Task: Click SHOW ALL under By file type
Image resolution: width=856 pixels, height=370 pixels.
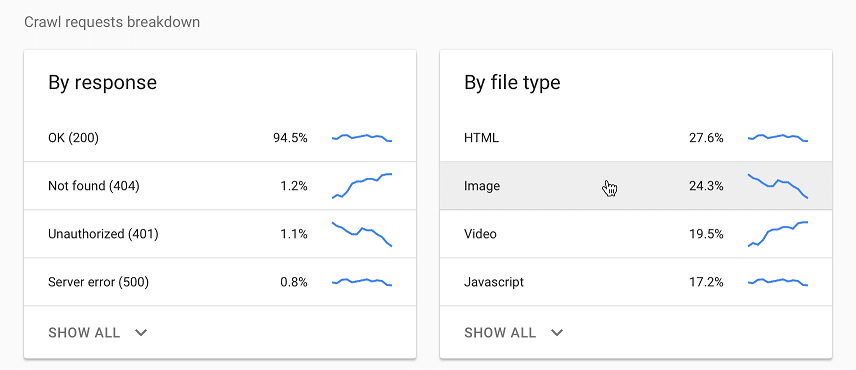Action: click(x=500, y=333)
